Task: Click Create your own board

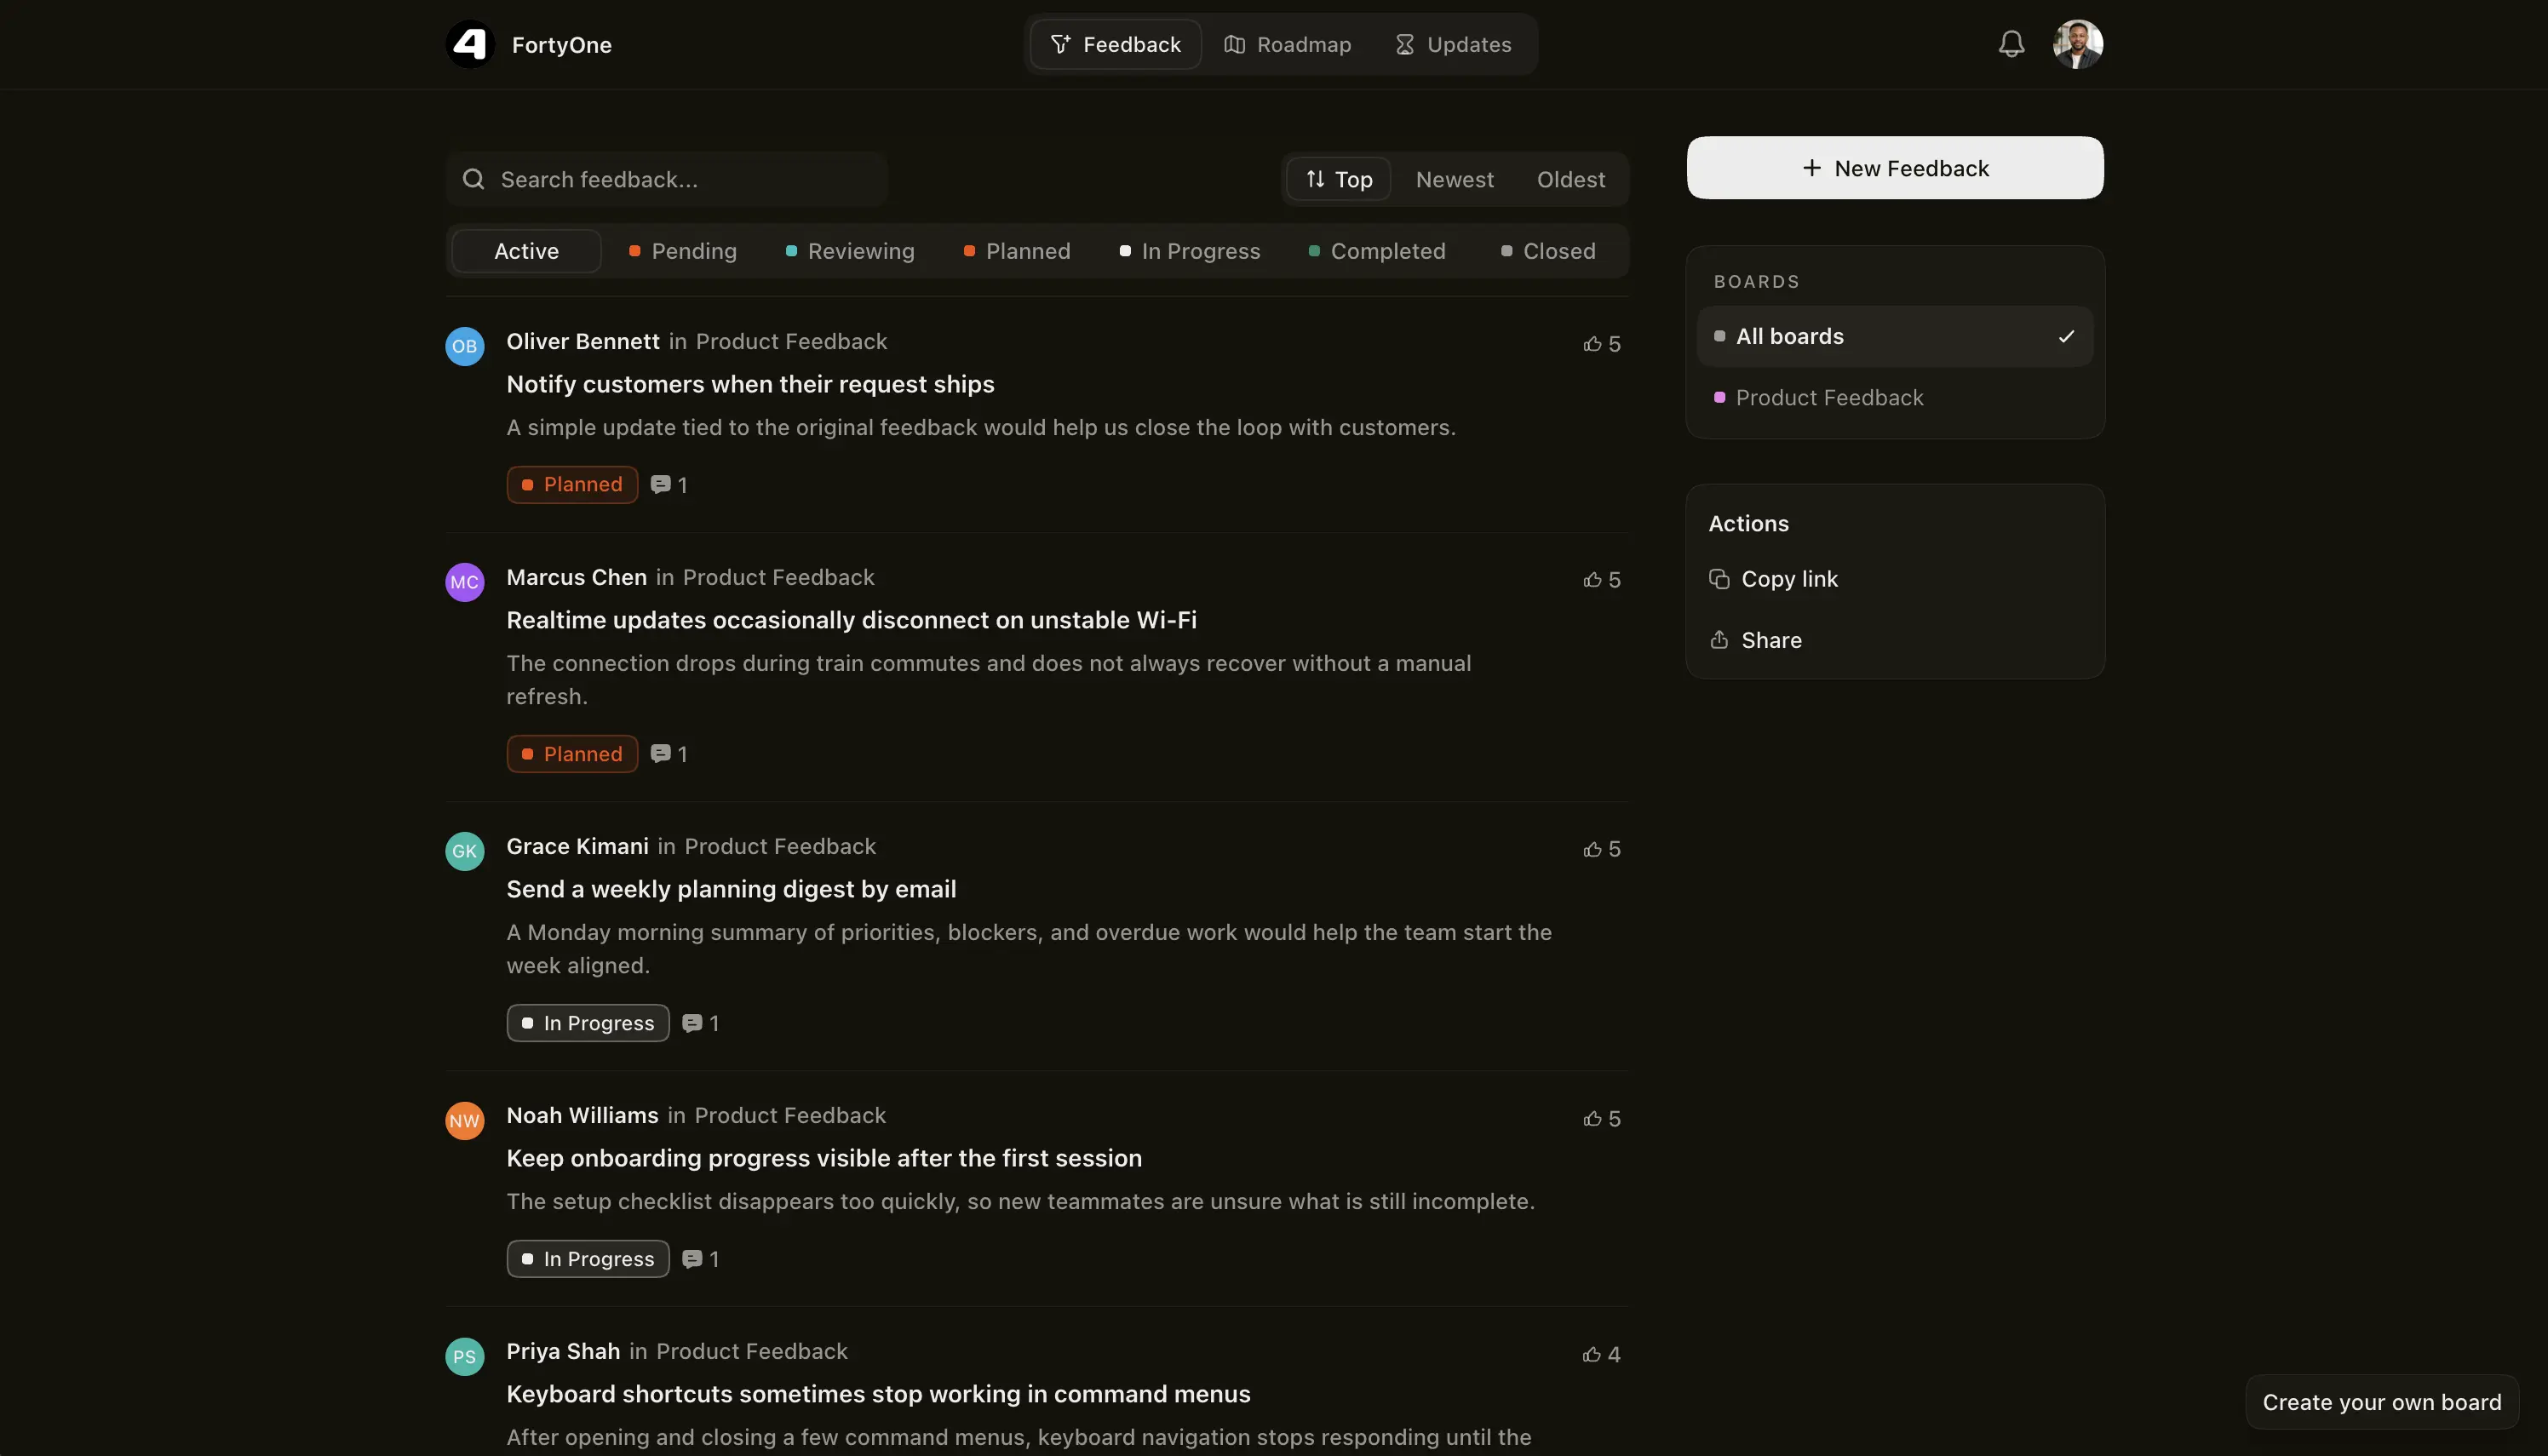Action: (x=2382, y=1402)
